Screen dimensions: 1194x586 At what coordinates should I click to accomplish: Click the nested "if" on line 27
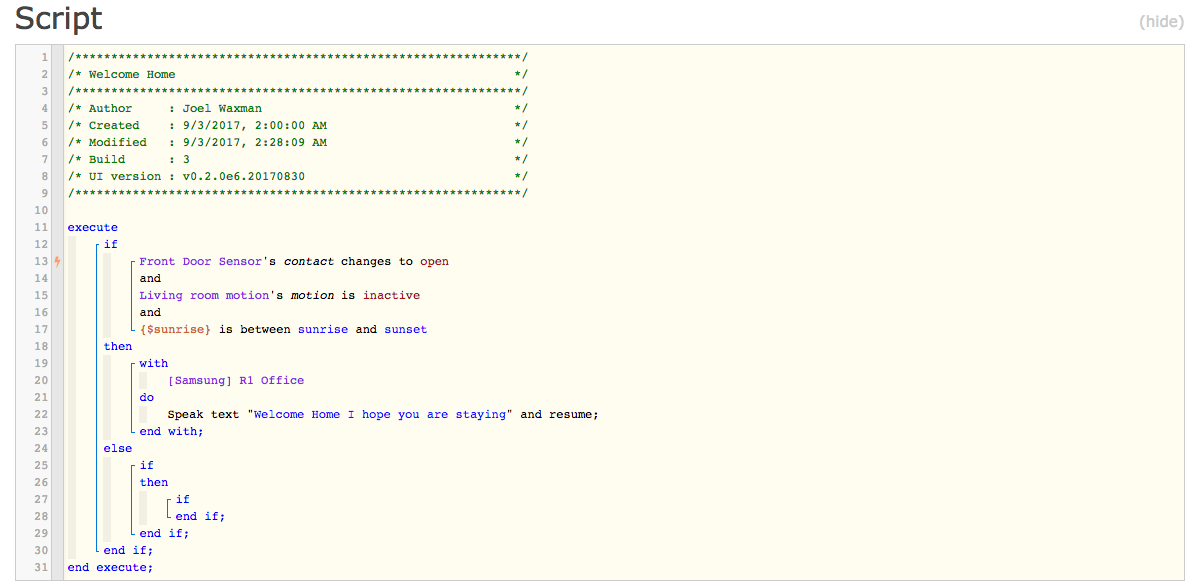(183, 499)
